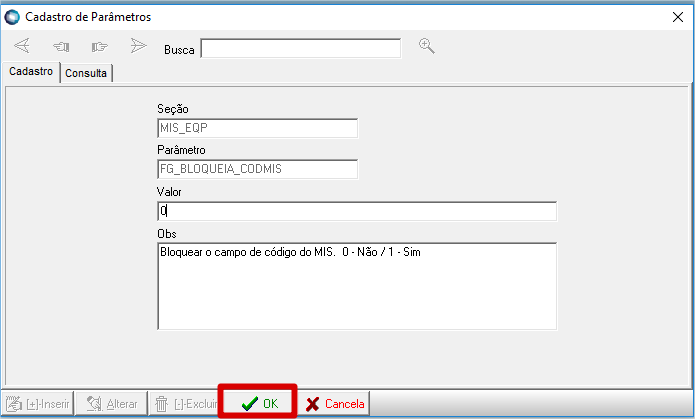Click the Busca label
Image resolution: width=695 pixels, height=419 pixels.
point(179,50)
